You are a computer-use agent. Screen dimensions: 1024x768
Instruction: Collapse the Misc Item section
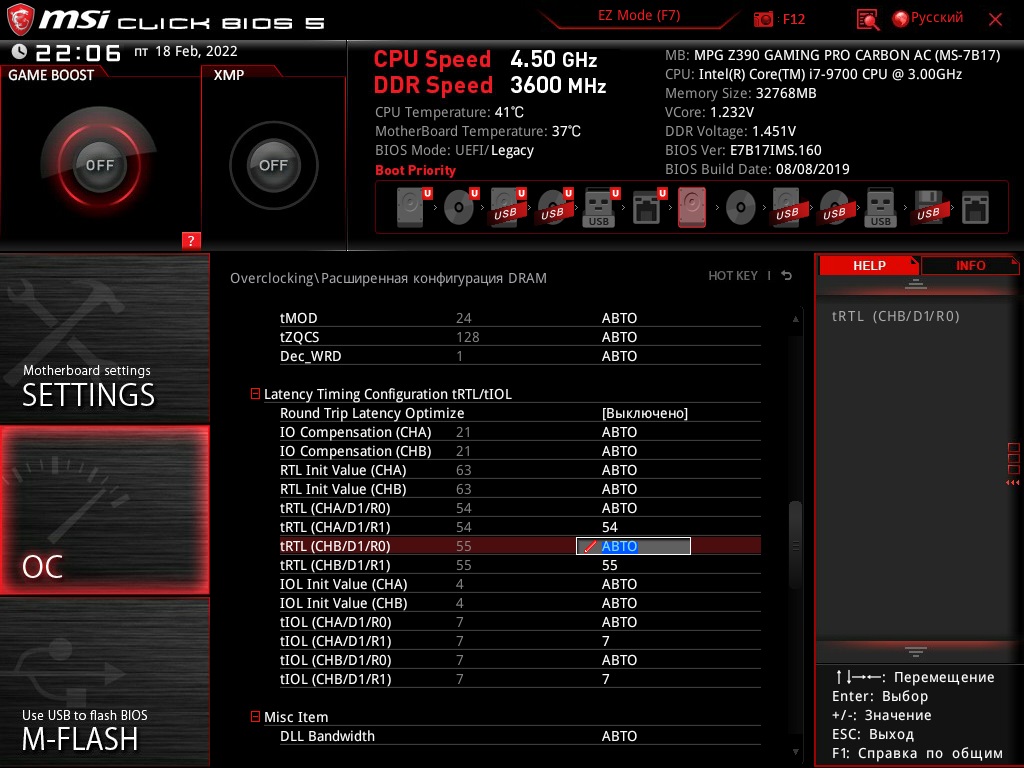(x=255, y=716)
